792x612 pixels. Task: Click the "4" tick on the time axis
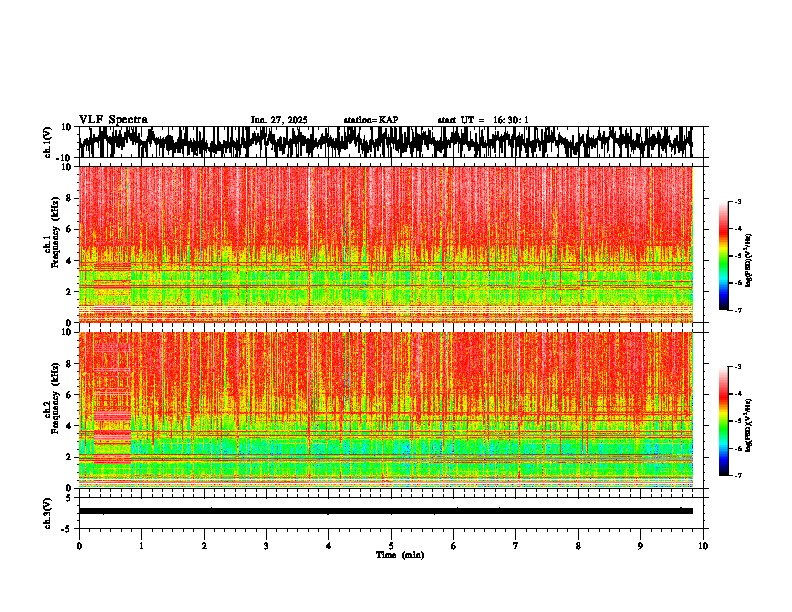[329, 546]
